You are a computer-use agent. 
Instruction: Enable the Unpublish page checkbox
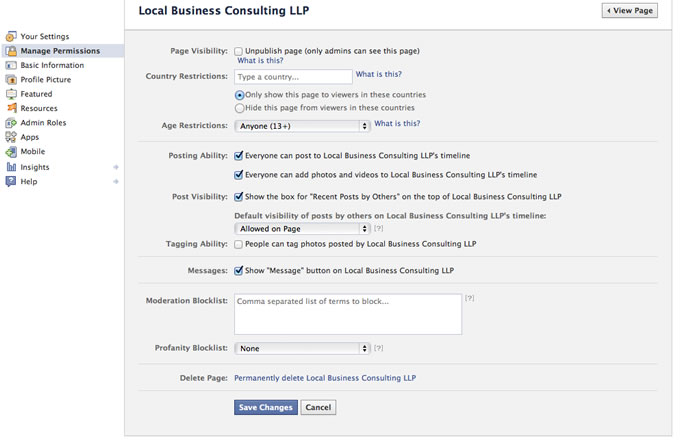[238, 50]
